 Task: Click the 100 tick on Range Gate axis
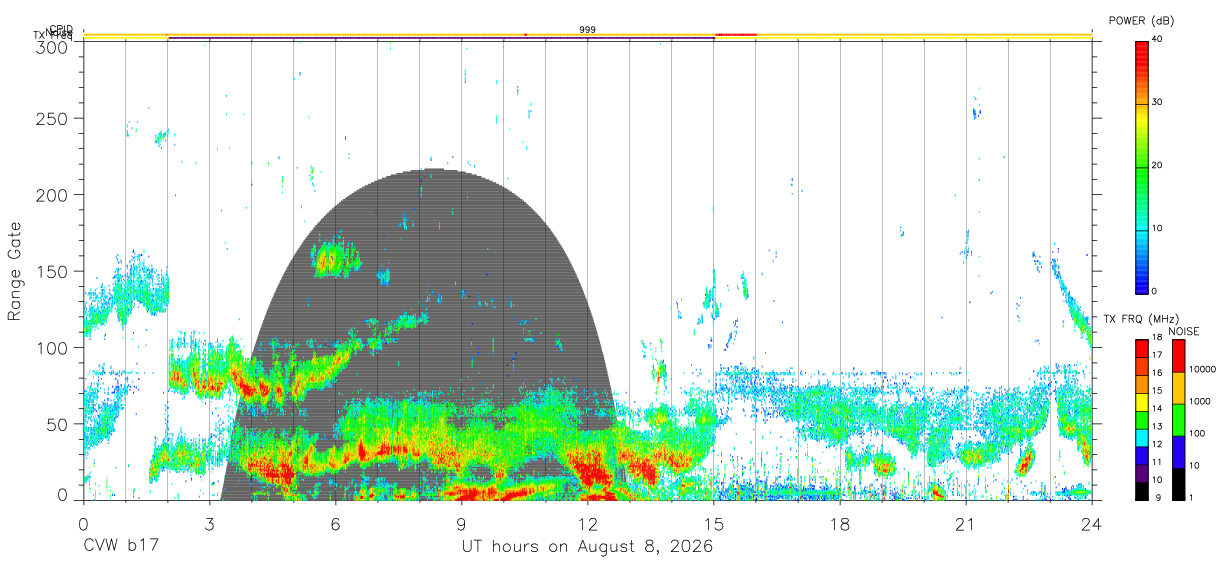tap(53, 347)
